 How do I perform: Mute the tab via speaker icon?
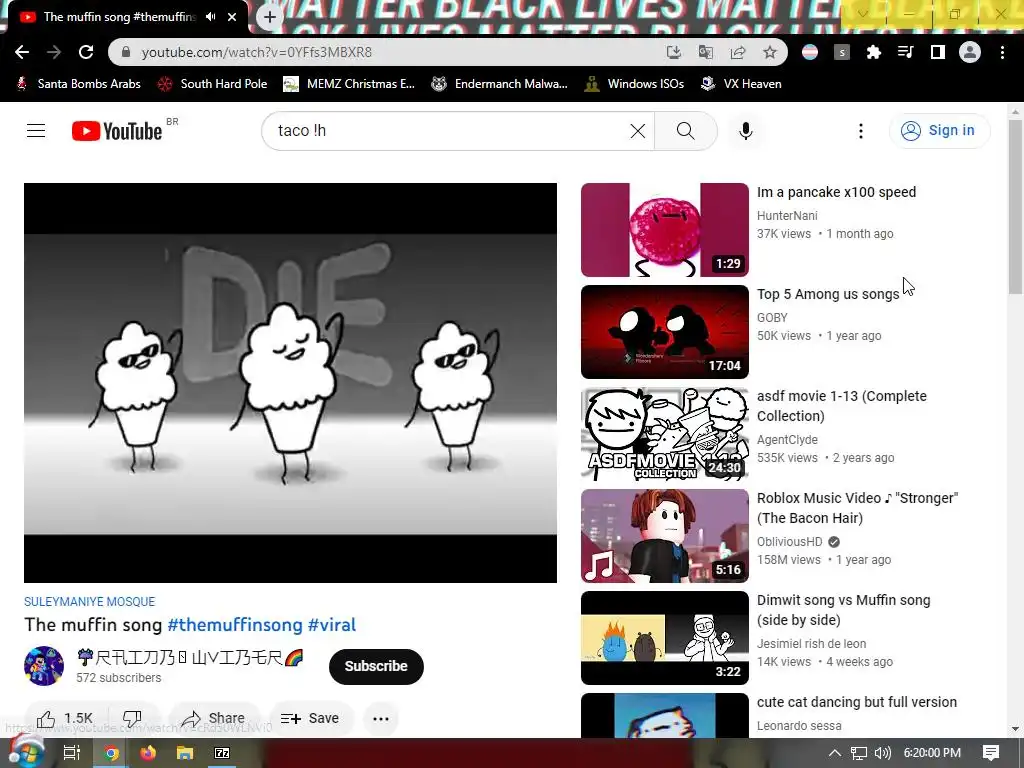coord(210,17)
